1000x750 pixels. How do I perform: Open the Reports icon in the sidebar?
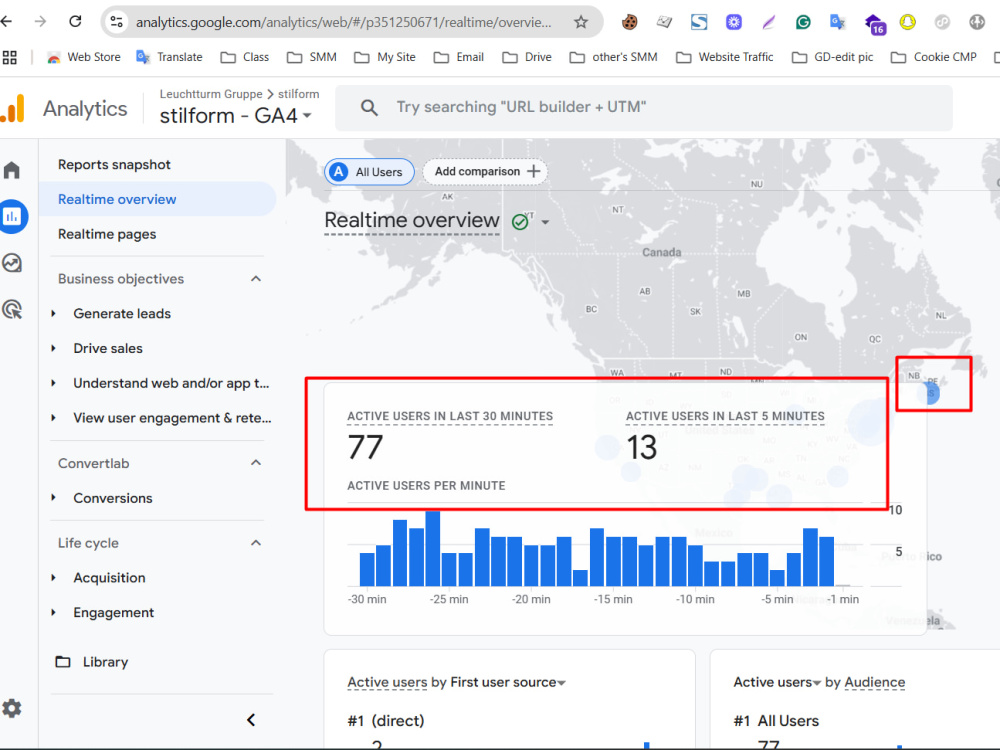(x=12, y=216)
